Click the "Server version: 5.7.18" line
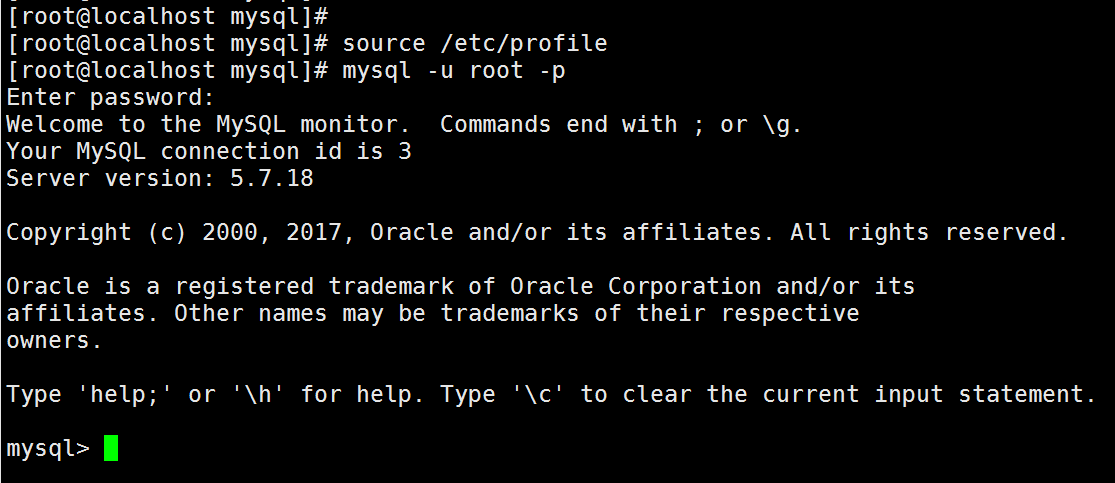This screenshot has height=483, width=1115. [159, 179]
